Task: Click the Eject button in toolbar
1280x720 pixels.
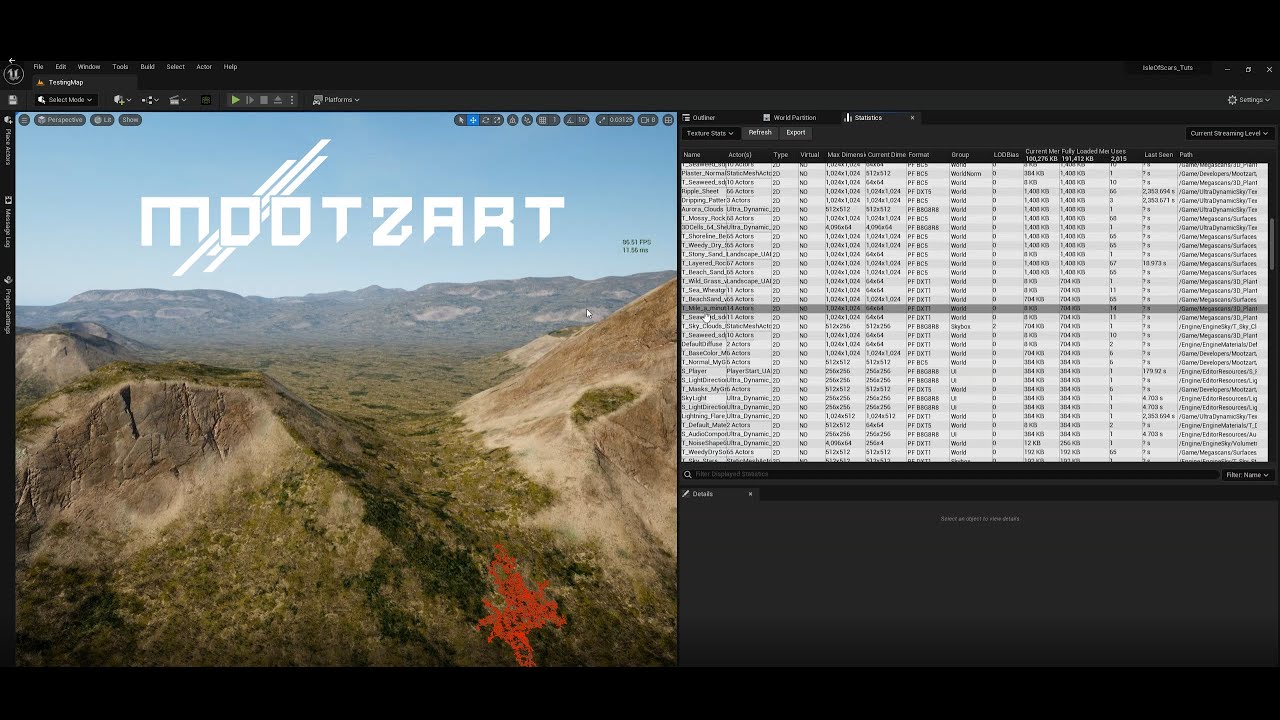Action: tap(278, 100)
